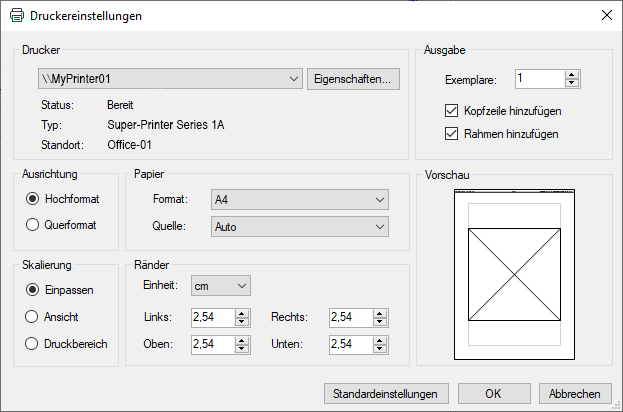Click the printer icon in the title bar
This screenshot has height=412, width=623.
point(16,16)
